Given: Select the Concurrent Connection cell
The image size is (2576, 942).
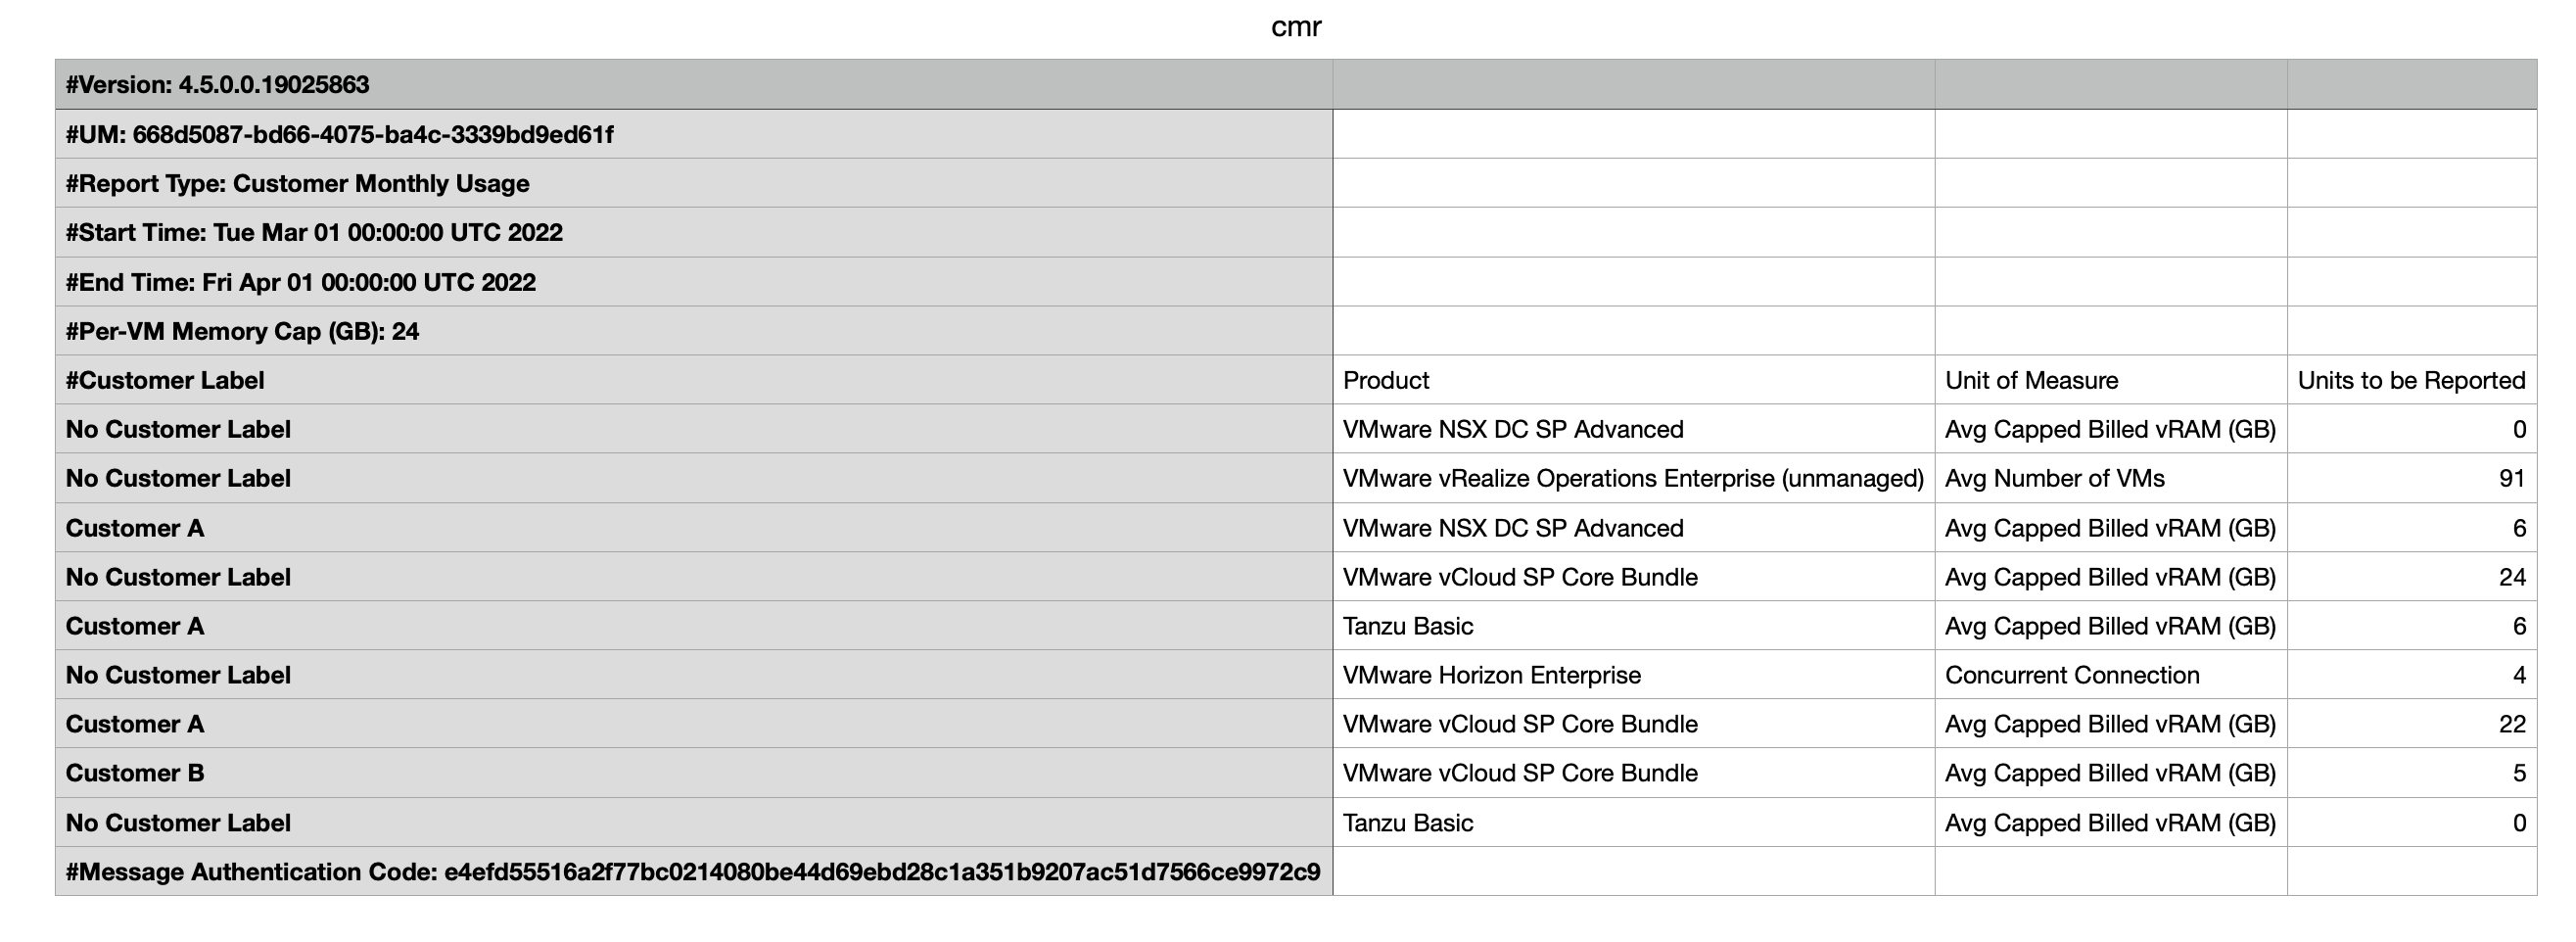Looking at the screenshot, I should (2071, 675).
